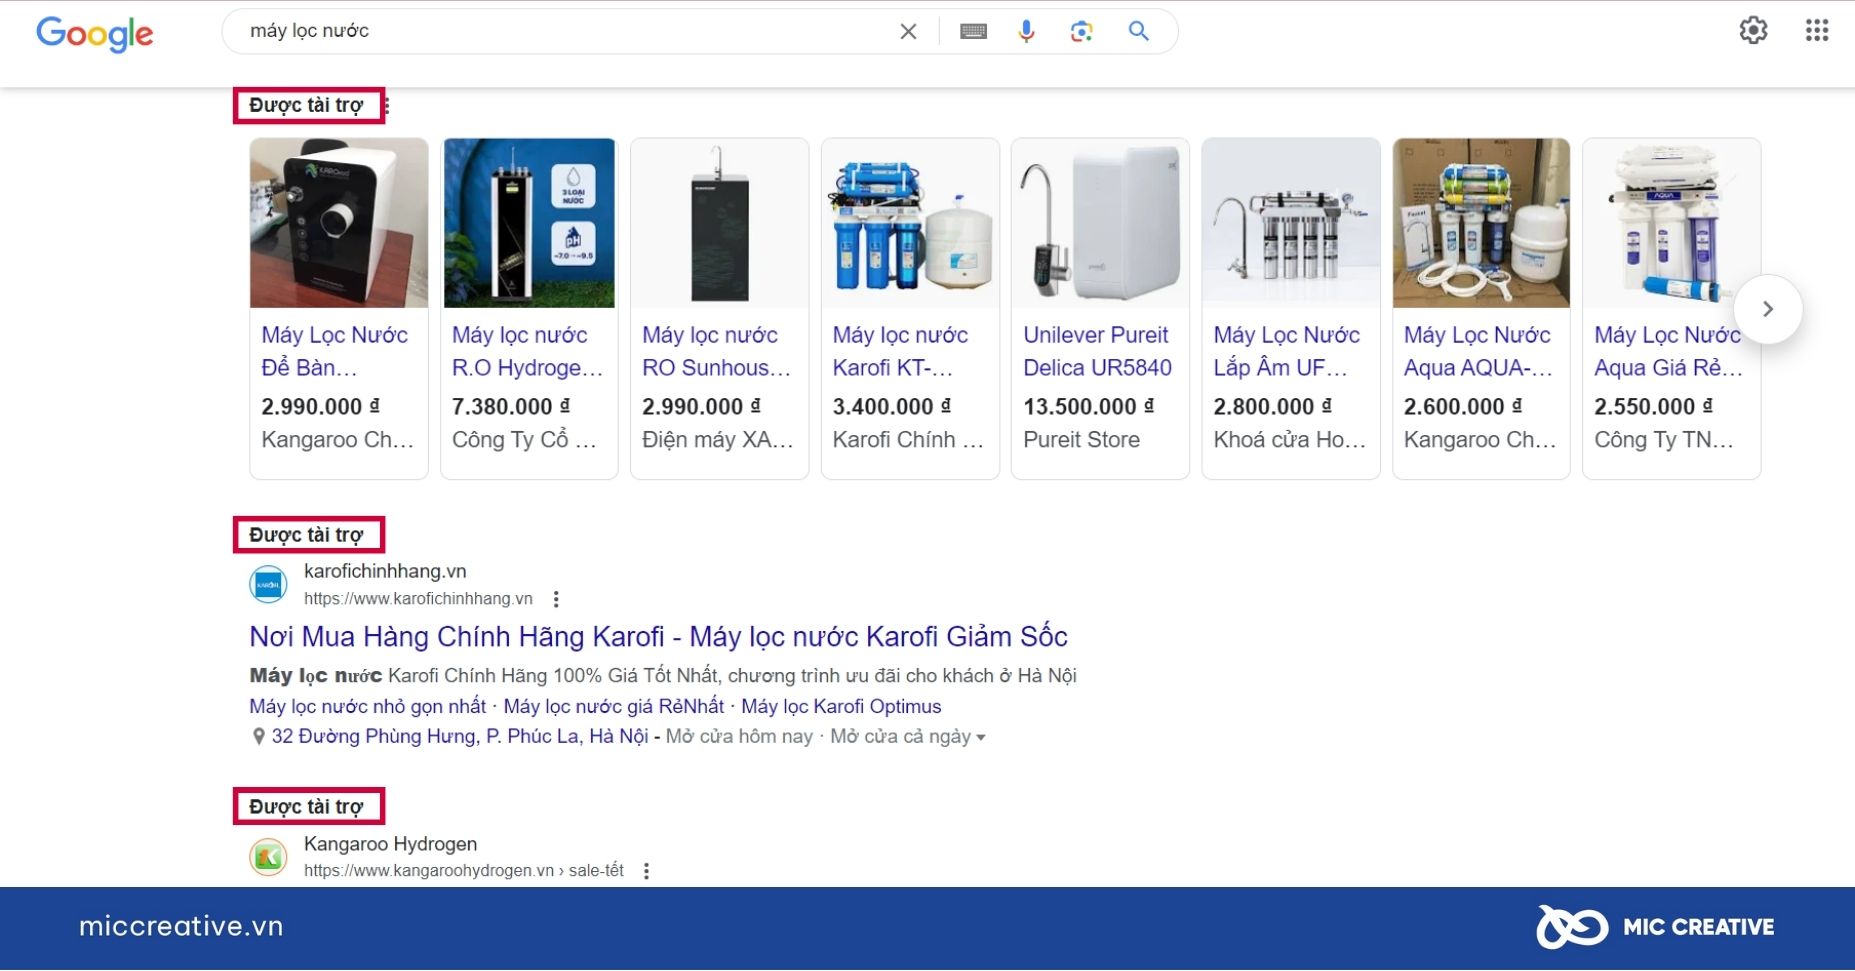
Task: Open Google Lens image search icon
Action: [x=1081, y=31]
